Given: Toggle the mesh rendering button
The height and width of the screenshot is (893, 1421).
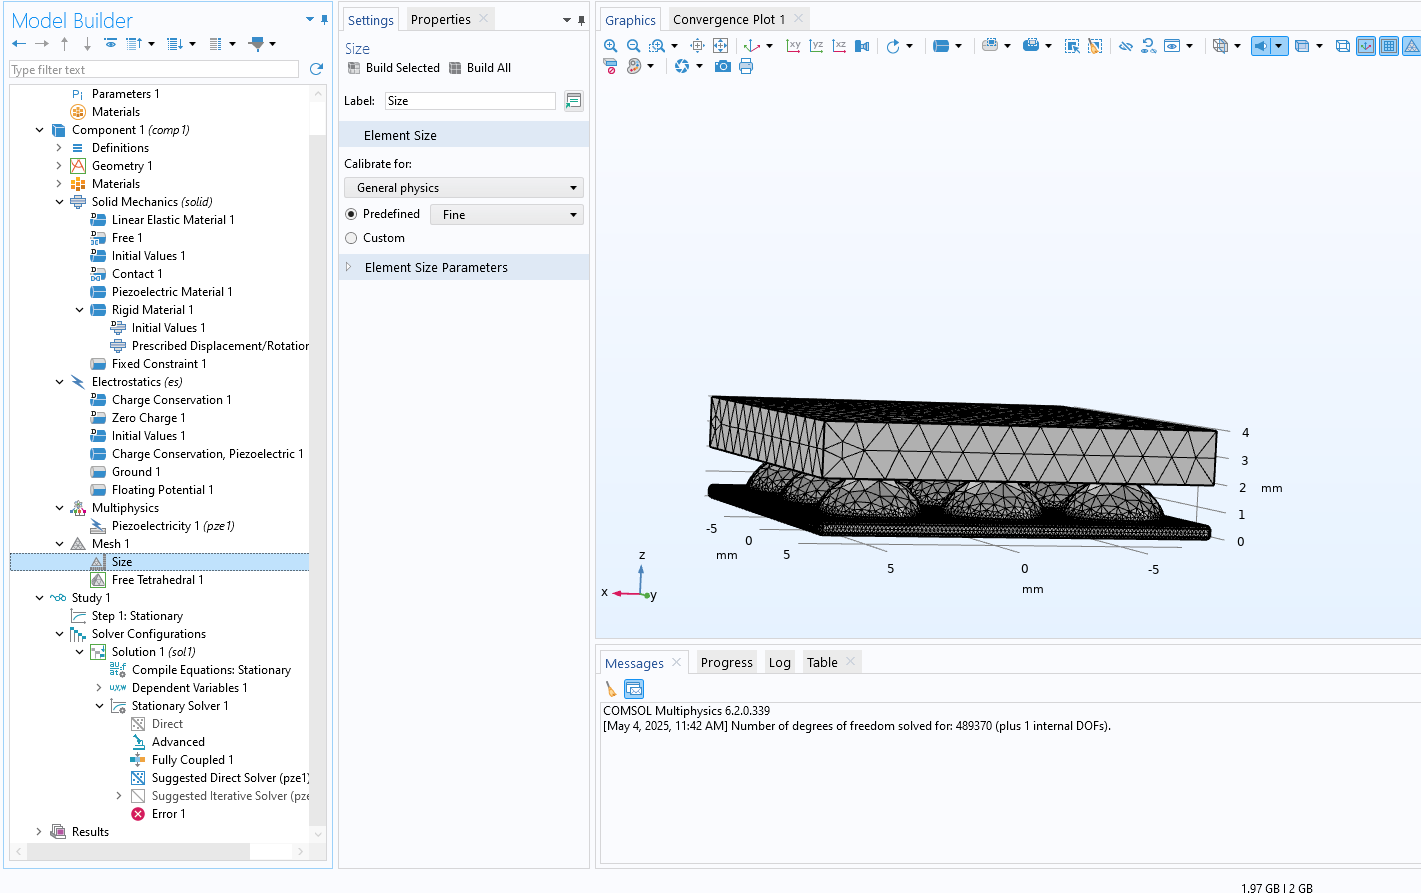Looking at the screenshot, I should click(1411, 46).
